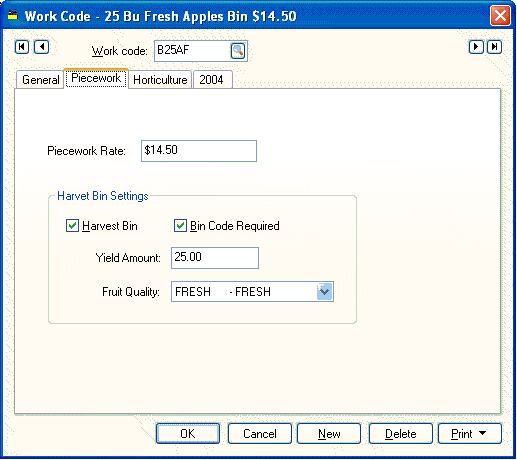Select the 2004 tab

[212, 80]
